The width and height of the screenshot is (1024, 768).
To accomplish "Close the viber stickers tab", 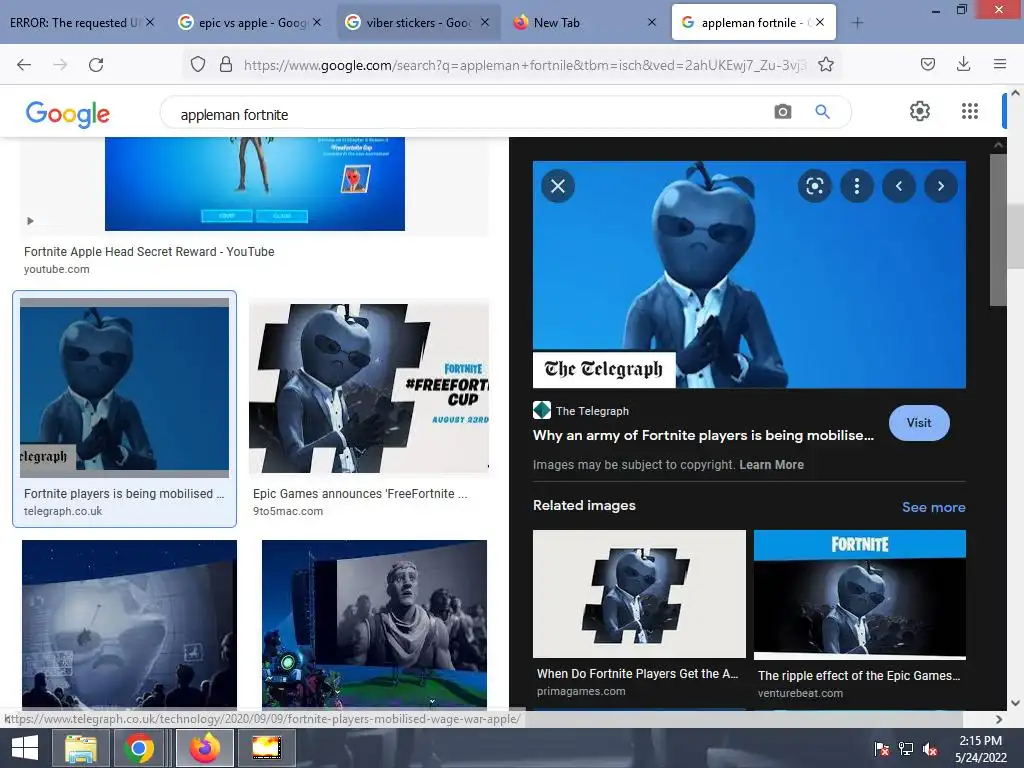I will pyautogui.click(x=485, y=22).
